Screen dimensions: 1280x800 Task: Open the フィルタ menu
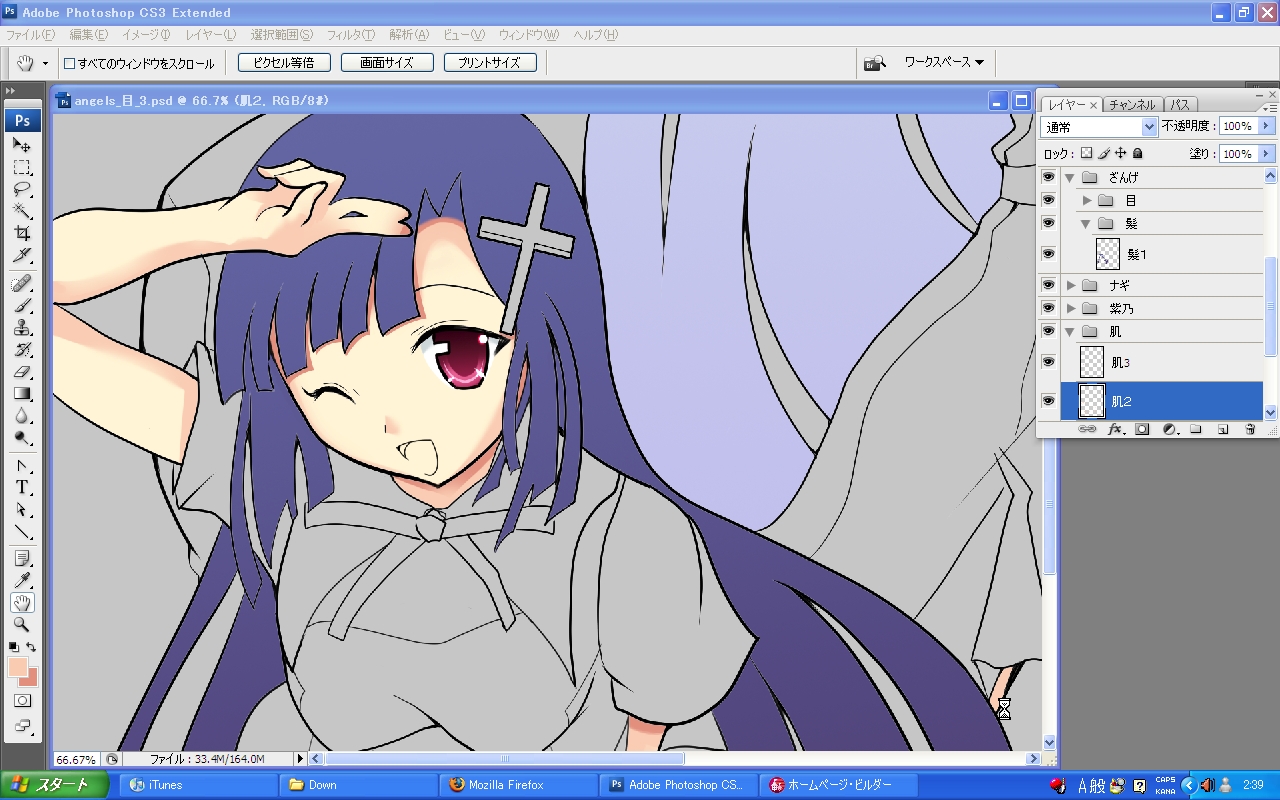(351, 35)
